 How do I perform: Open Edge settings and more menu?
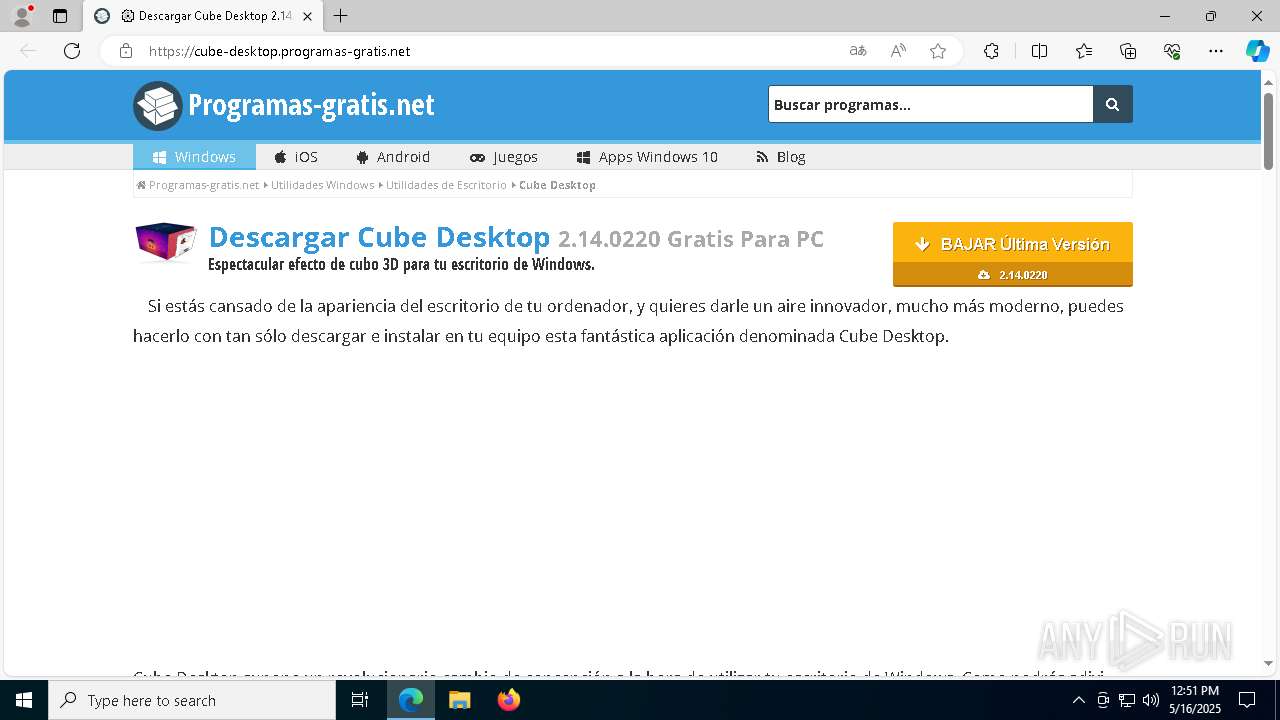[1216, 51]
